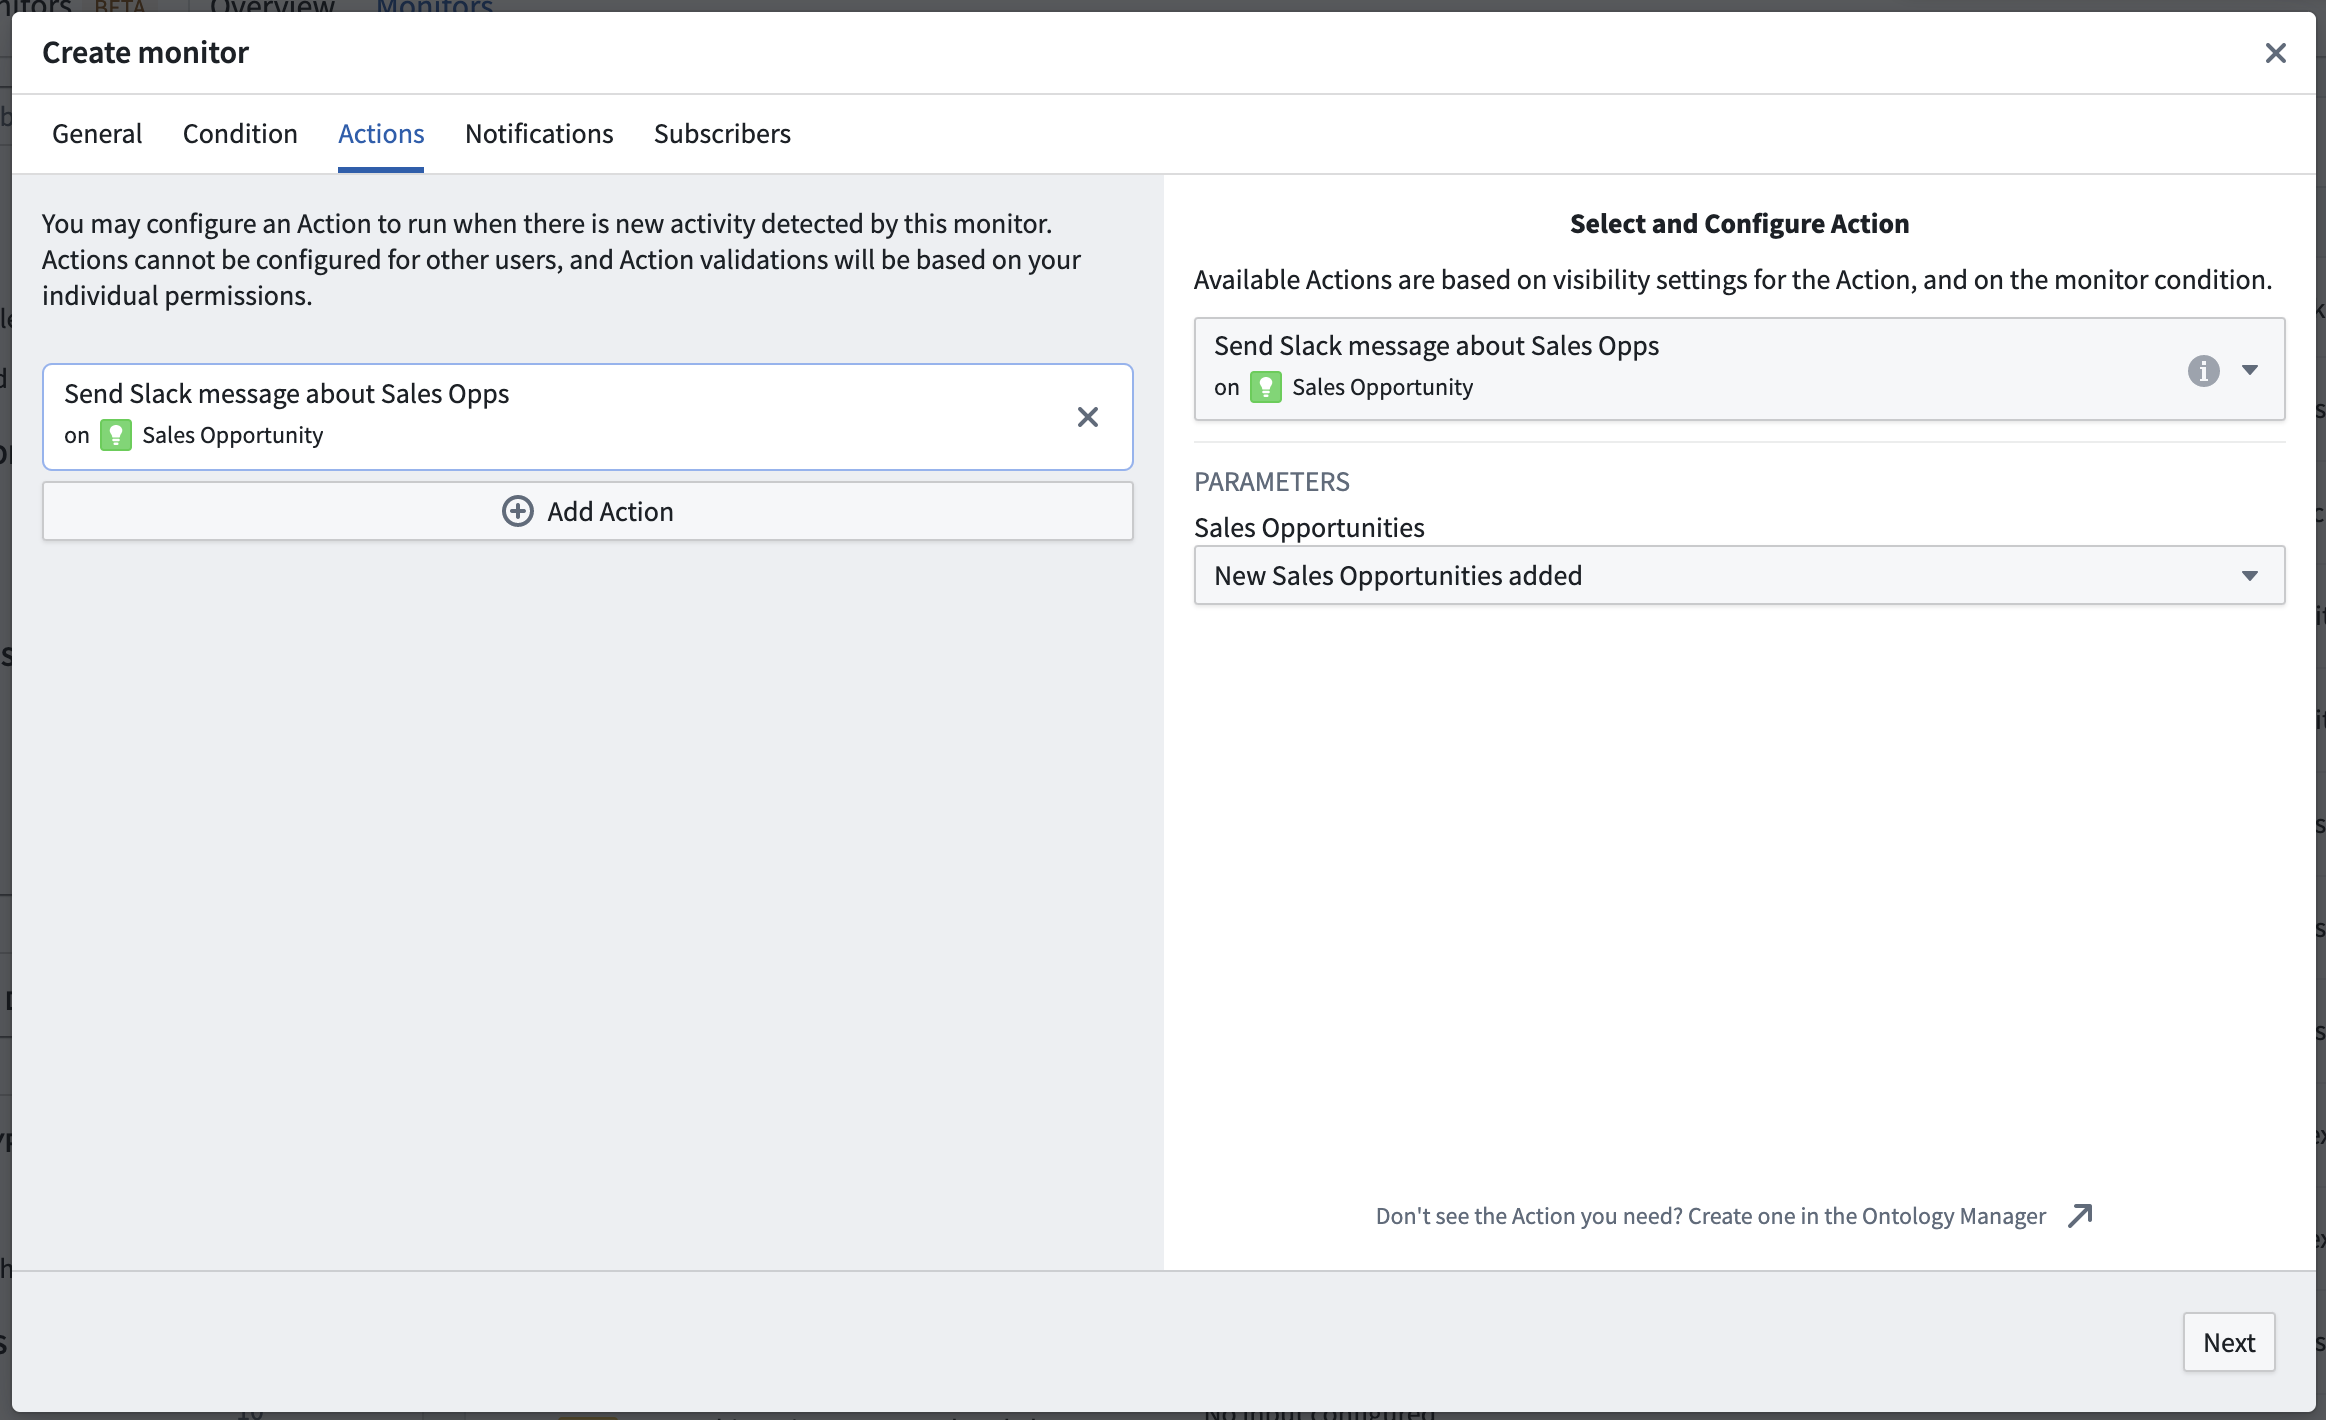The image size is (2326, 1420).
Task: Open the Subscribers tab
Action: (722, 134)
